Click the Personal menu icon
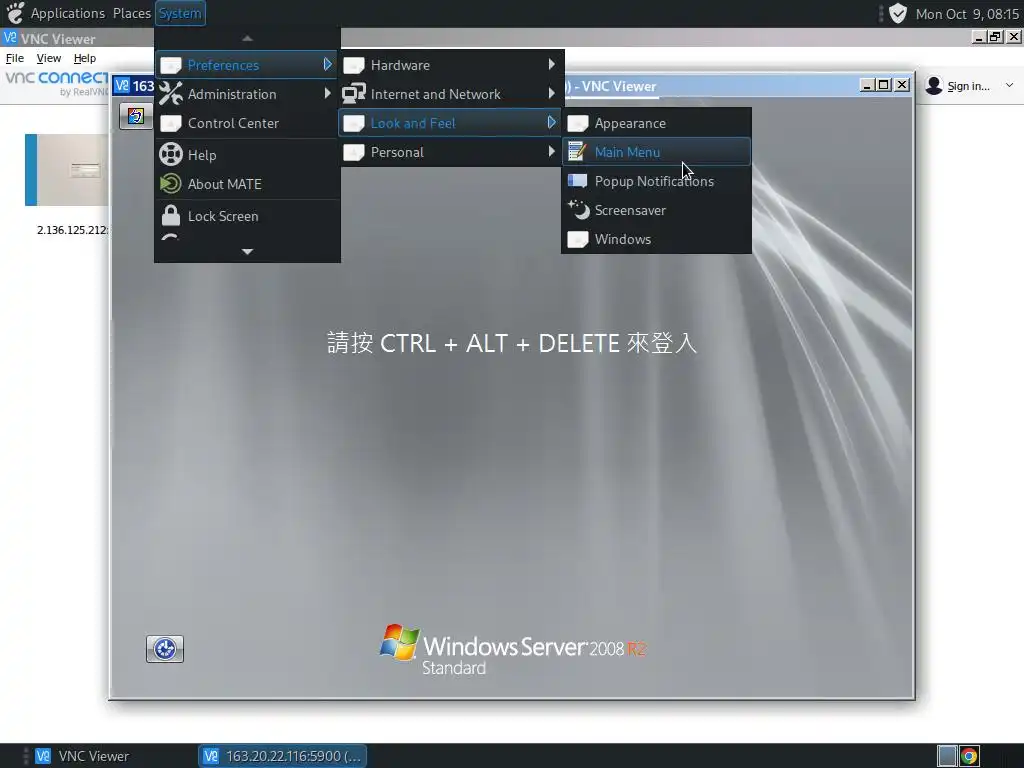The width and height of the screenshot is (1024, 768). [354, 152]
